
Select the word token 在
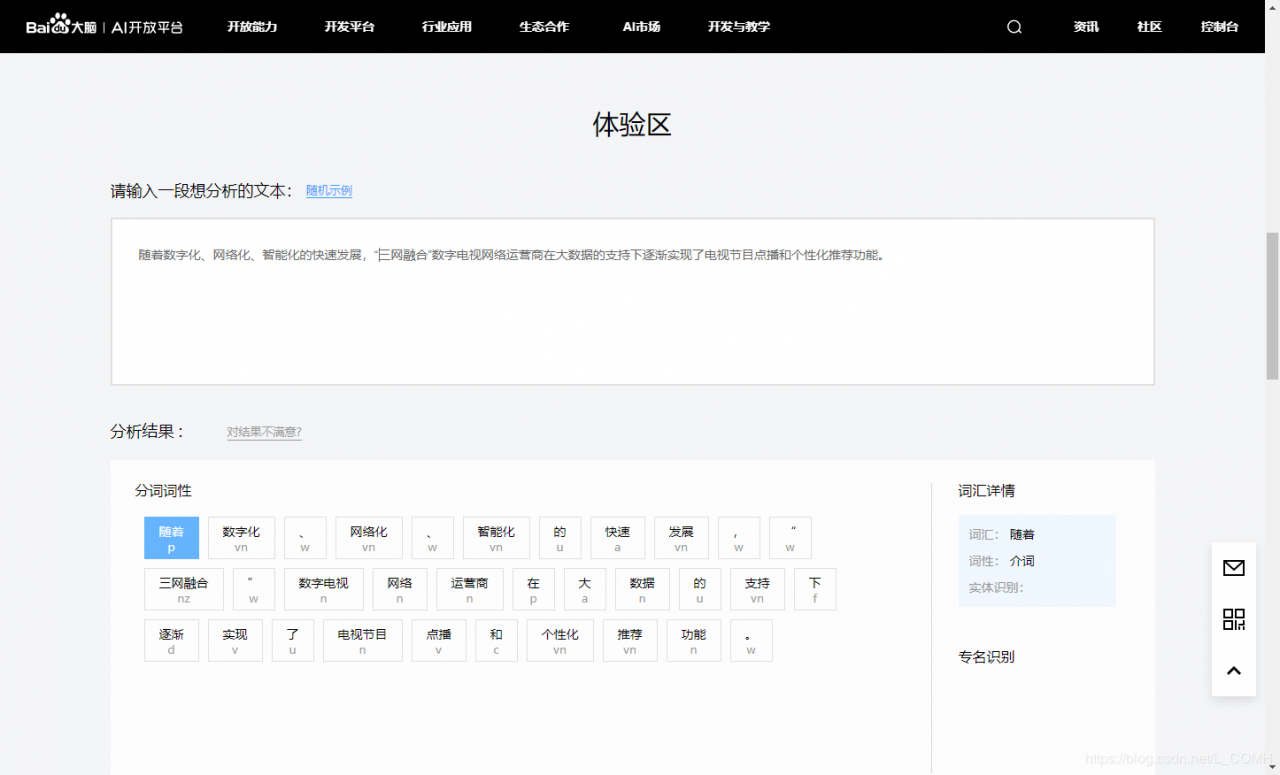tap(533, 589)
